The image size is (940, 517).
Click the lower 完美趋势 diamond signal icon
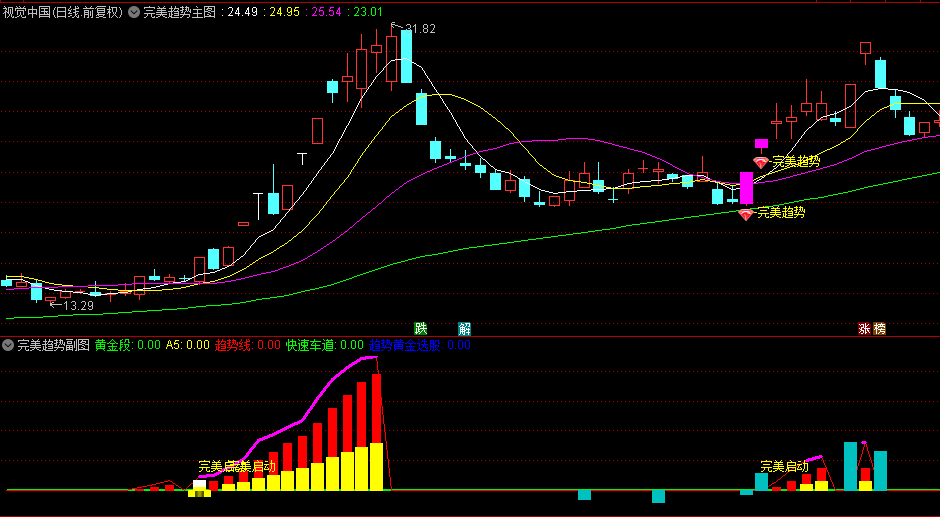746,213
